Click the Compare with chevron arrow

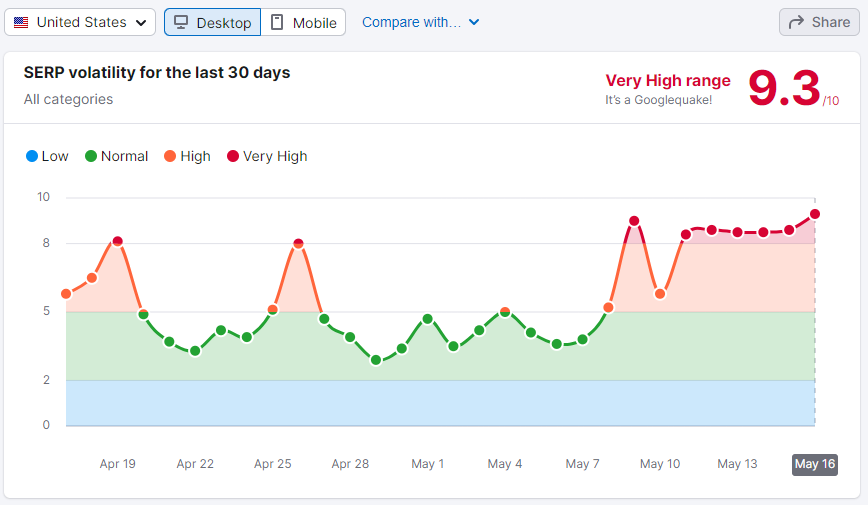[x=474, y=22]
